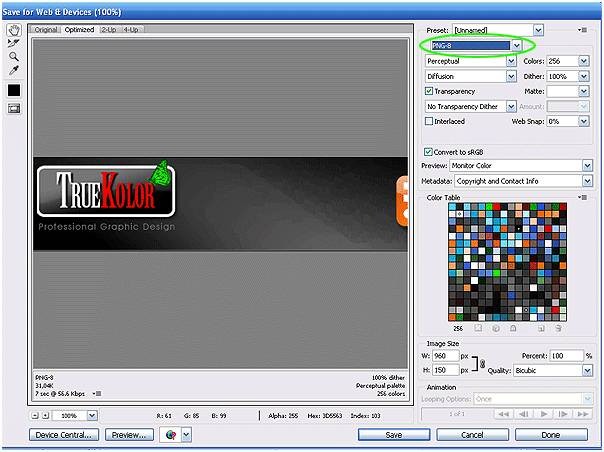The image size is (604, 452).
Task: Toggle slices visibility icon
Action: click(x=14, y=109)
